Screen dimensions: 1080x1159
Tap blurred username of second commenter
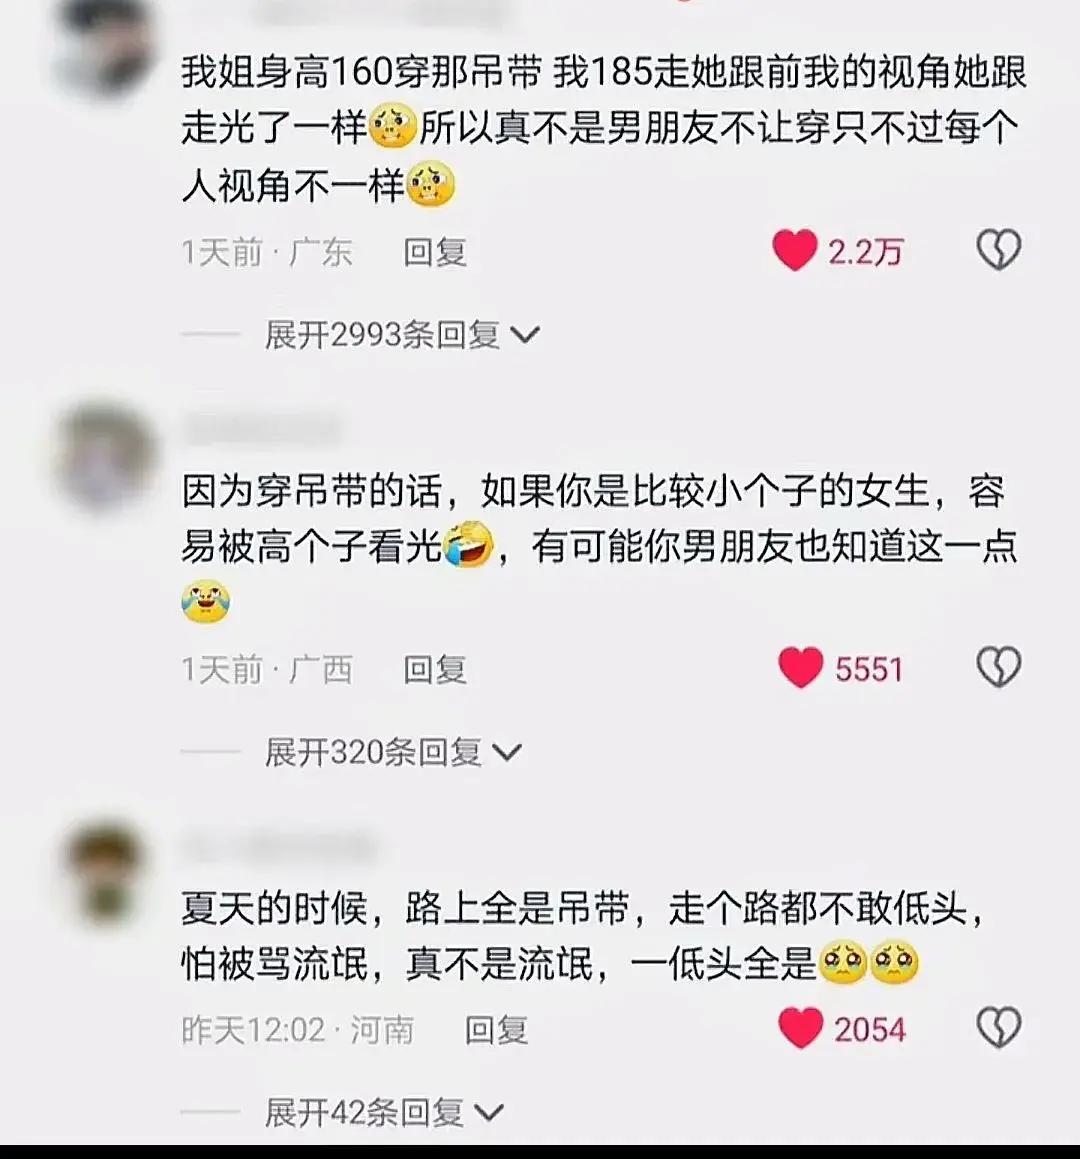pyautogui.click(x=262, y=429)
